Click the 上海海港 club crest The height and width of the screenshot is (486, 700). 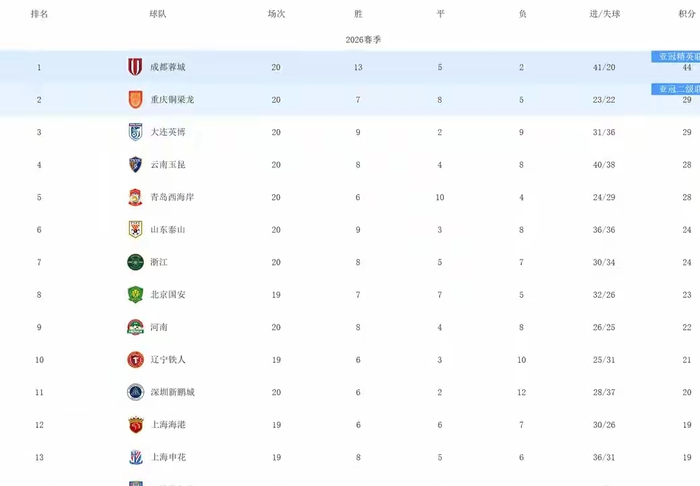pos(135,425)
